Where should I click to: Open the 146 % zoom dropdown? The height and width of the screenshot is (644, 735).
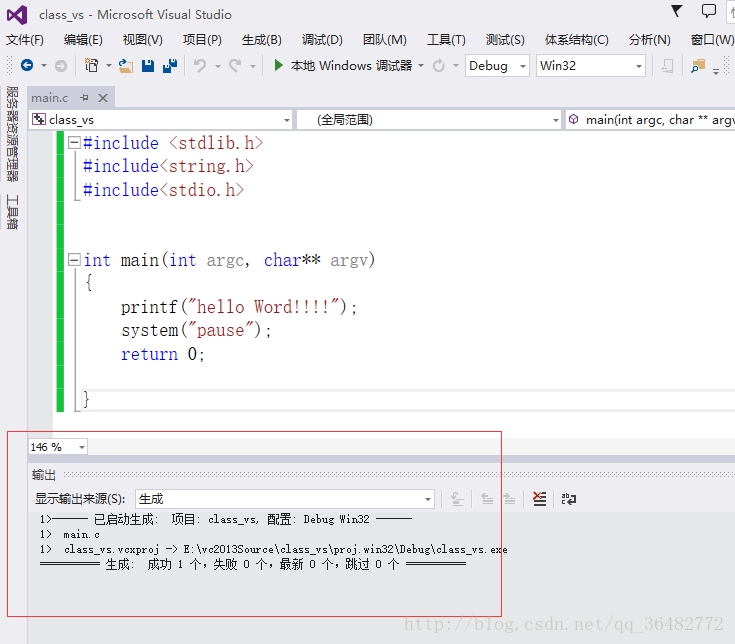58,447
